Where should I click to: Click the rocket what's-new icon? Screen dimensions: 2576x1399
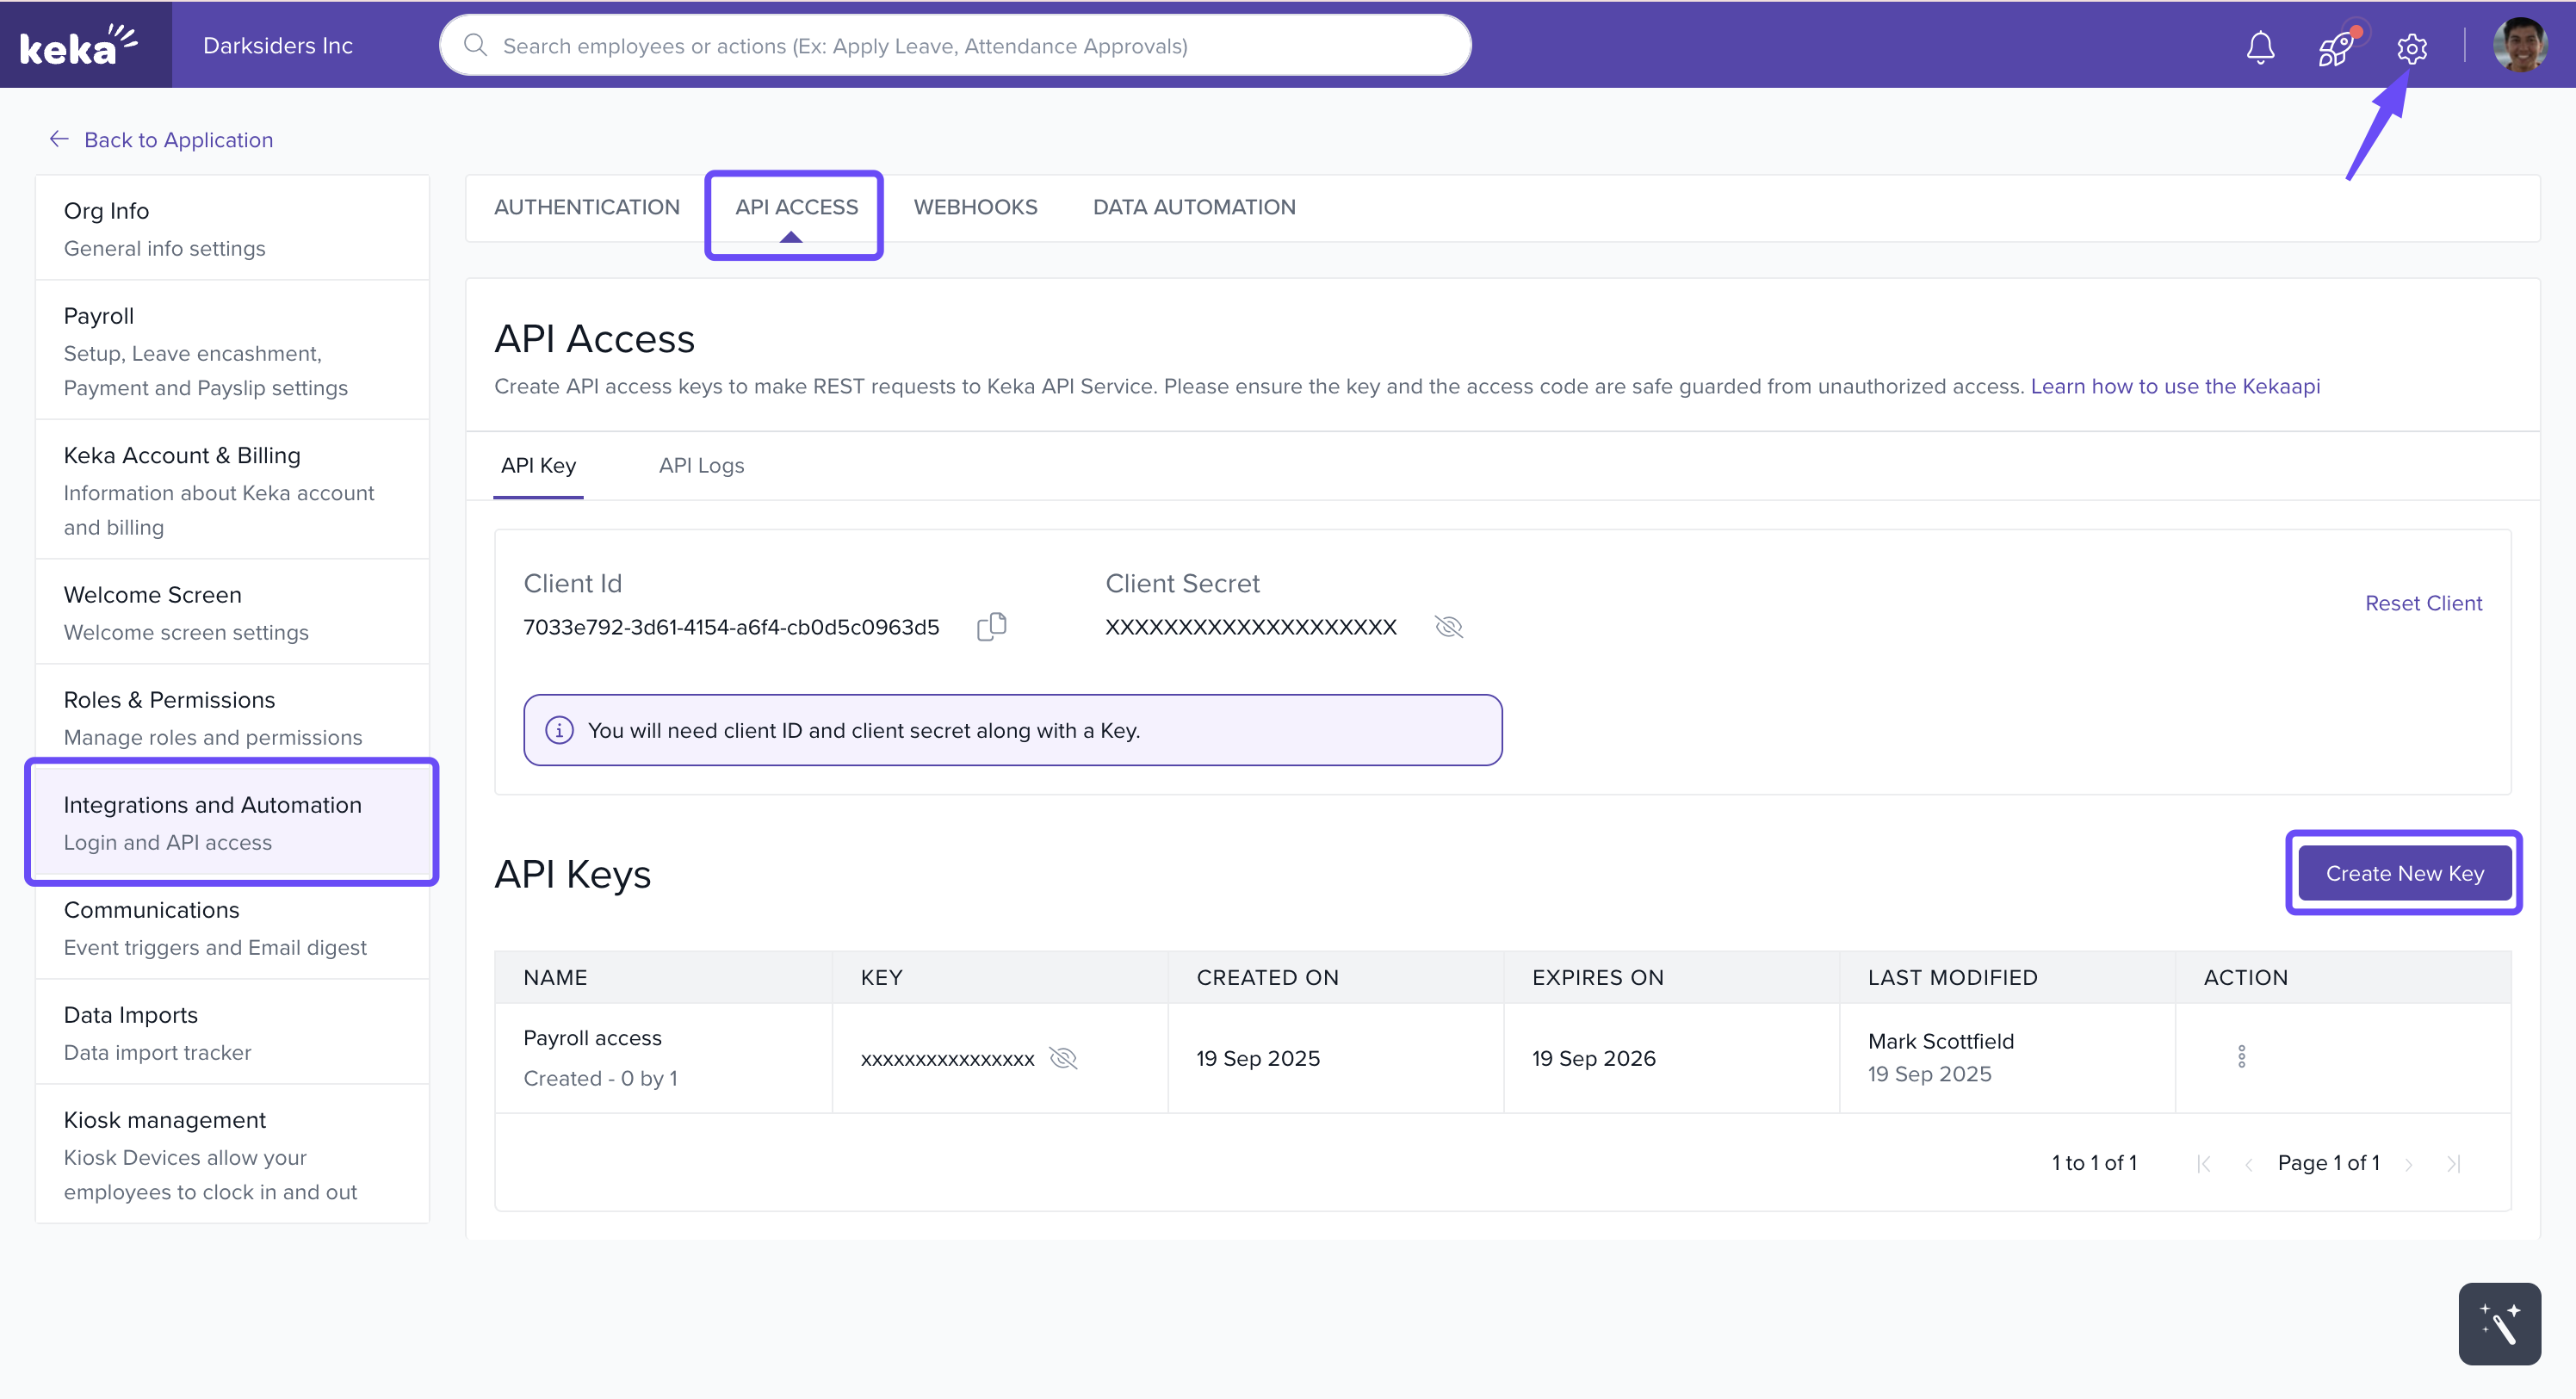click(2335, 47)
